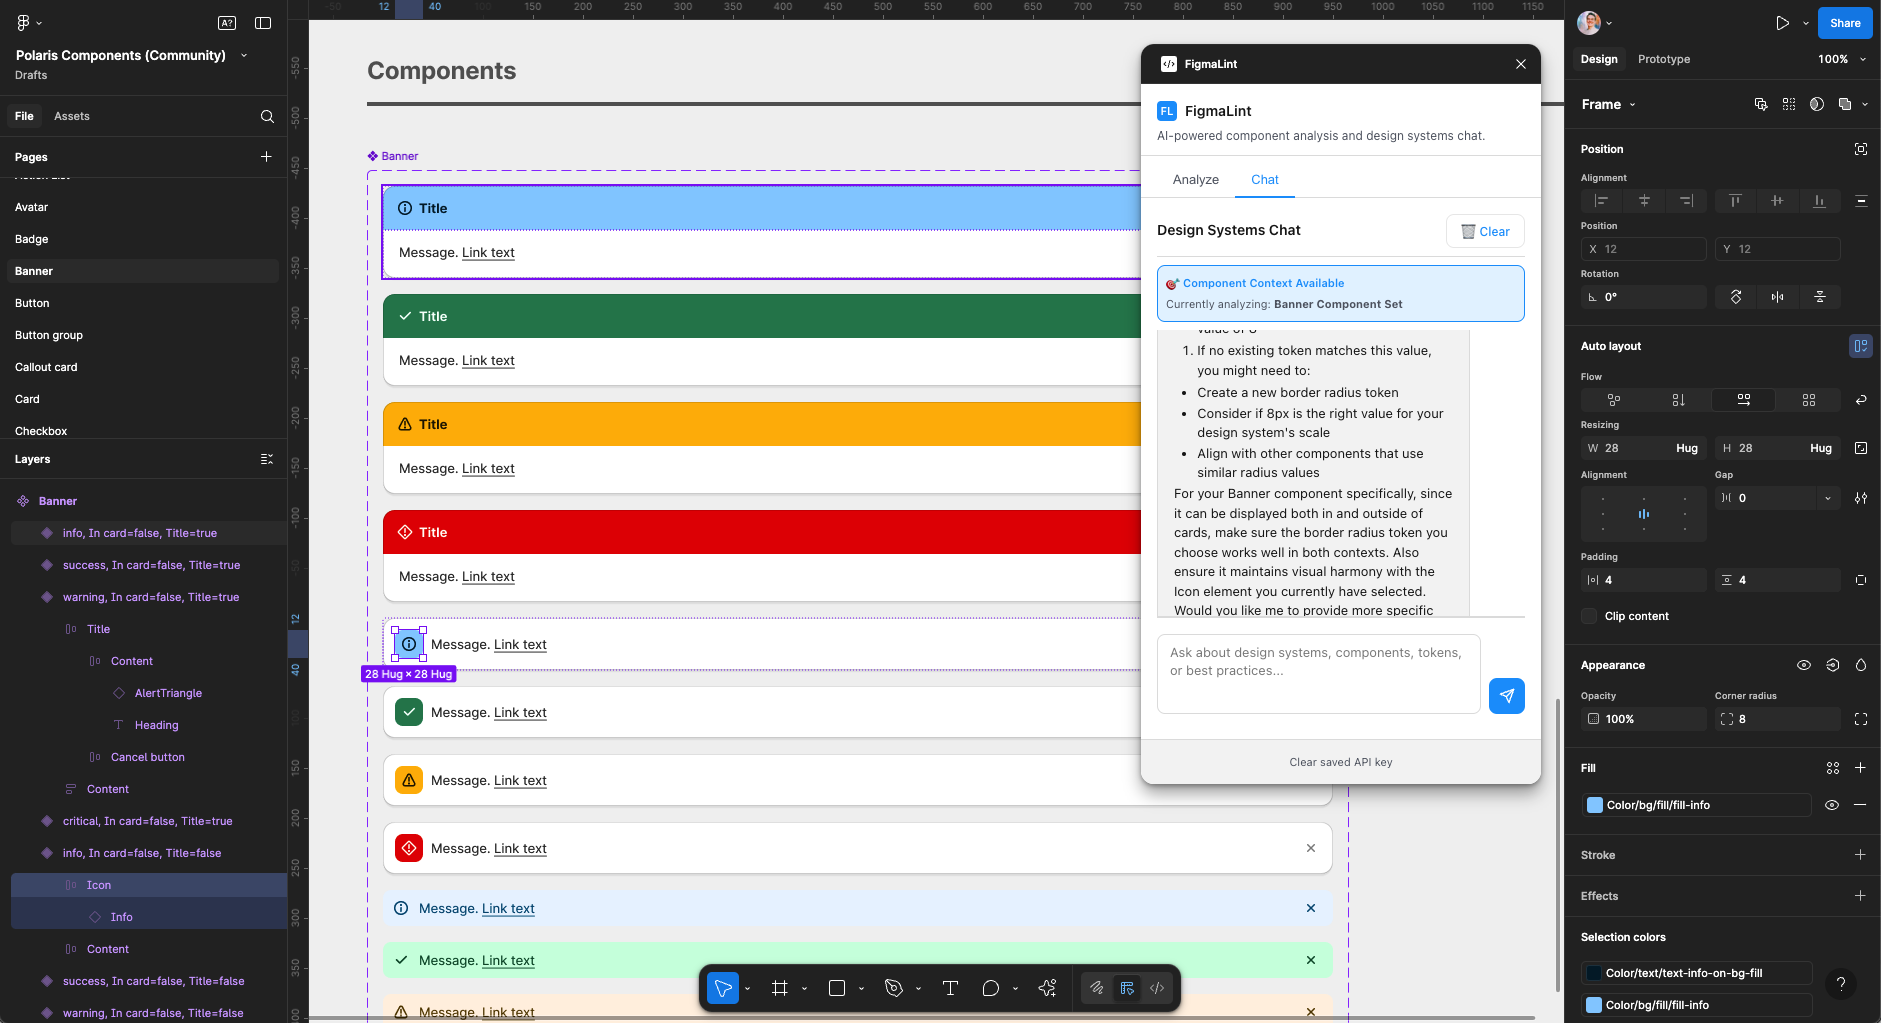Toggle the auto layout button
1881x1023 pixels.
(1860, 346)
